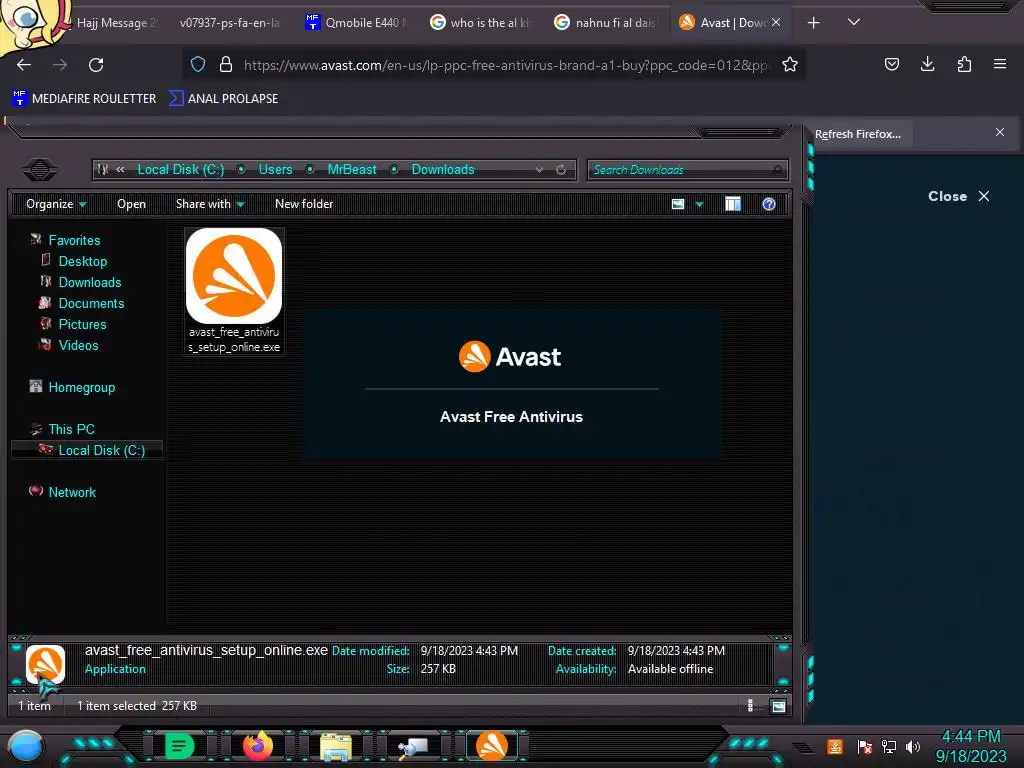Screen dimensions: 1024x768
Task: Click the volume speaker tray icon
Action: point(913,746)
